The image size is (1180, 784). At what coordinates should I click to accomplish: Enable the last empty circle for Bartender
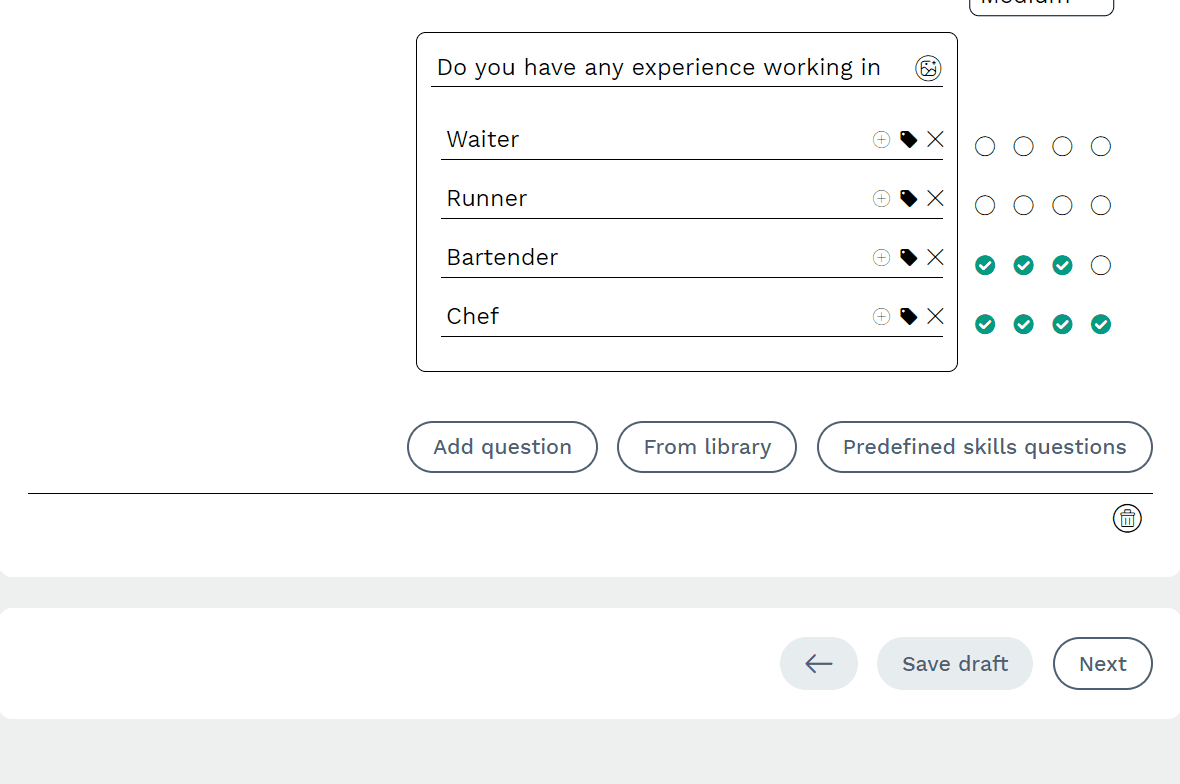coord(1101,265)
